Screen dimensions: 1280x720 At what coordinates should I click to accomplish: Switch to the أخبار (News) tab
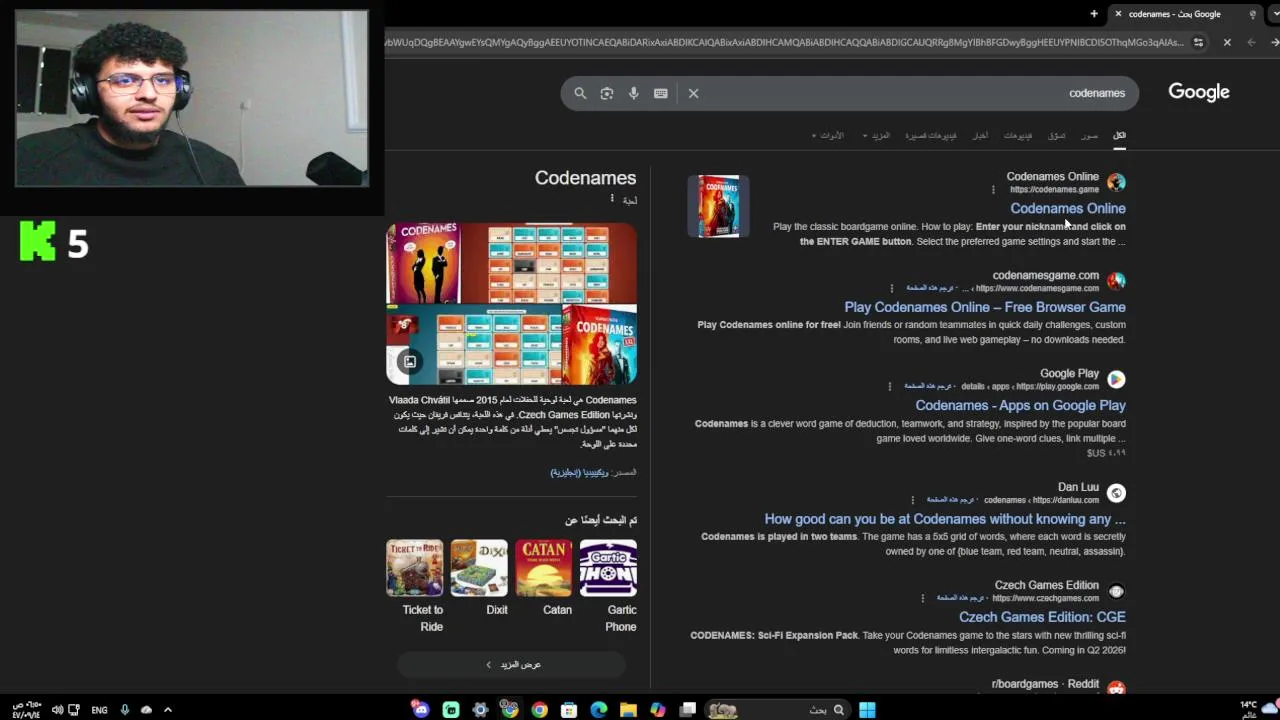coord(981,135)
